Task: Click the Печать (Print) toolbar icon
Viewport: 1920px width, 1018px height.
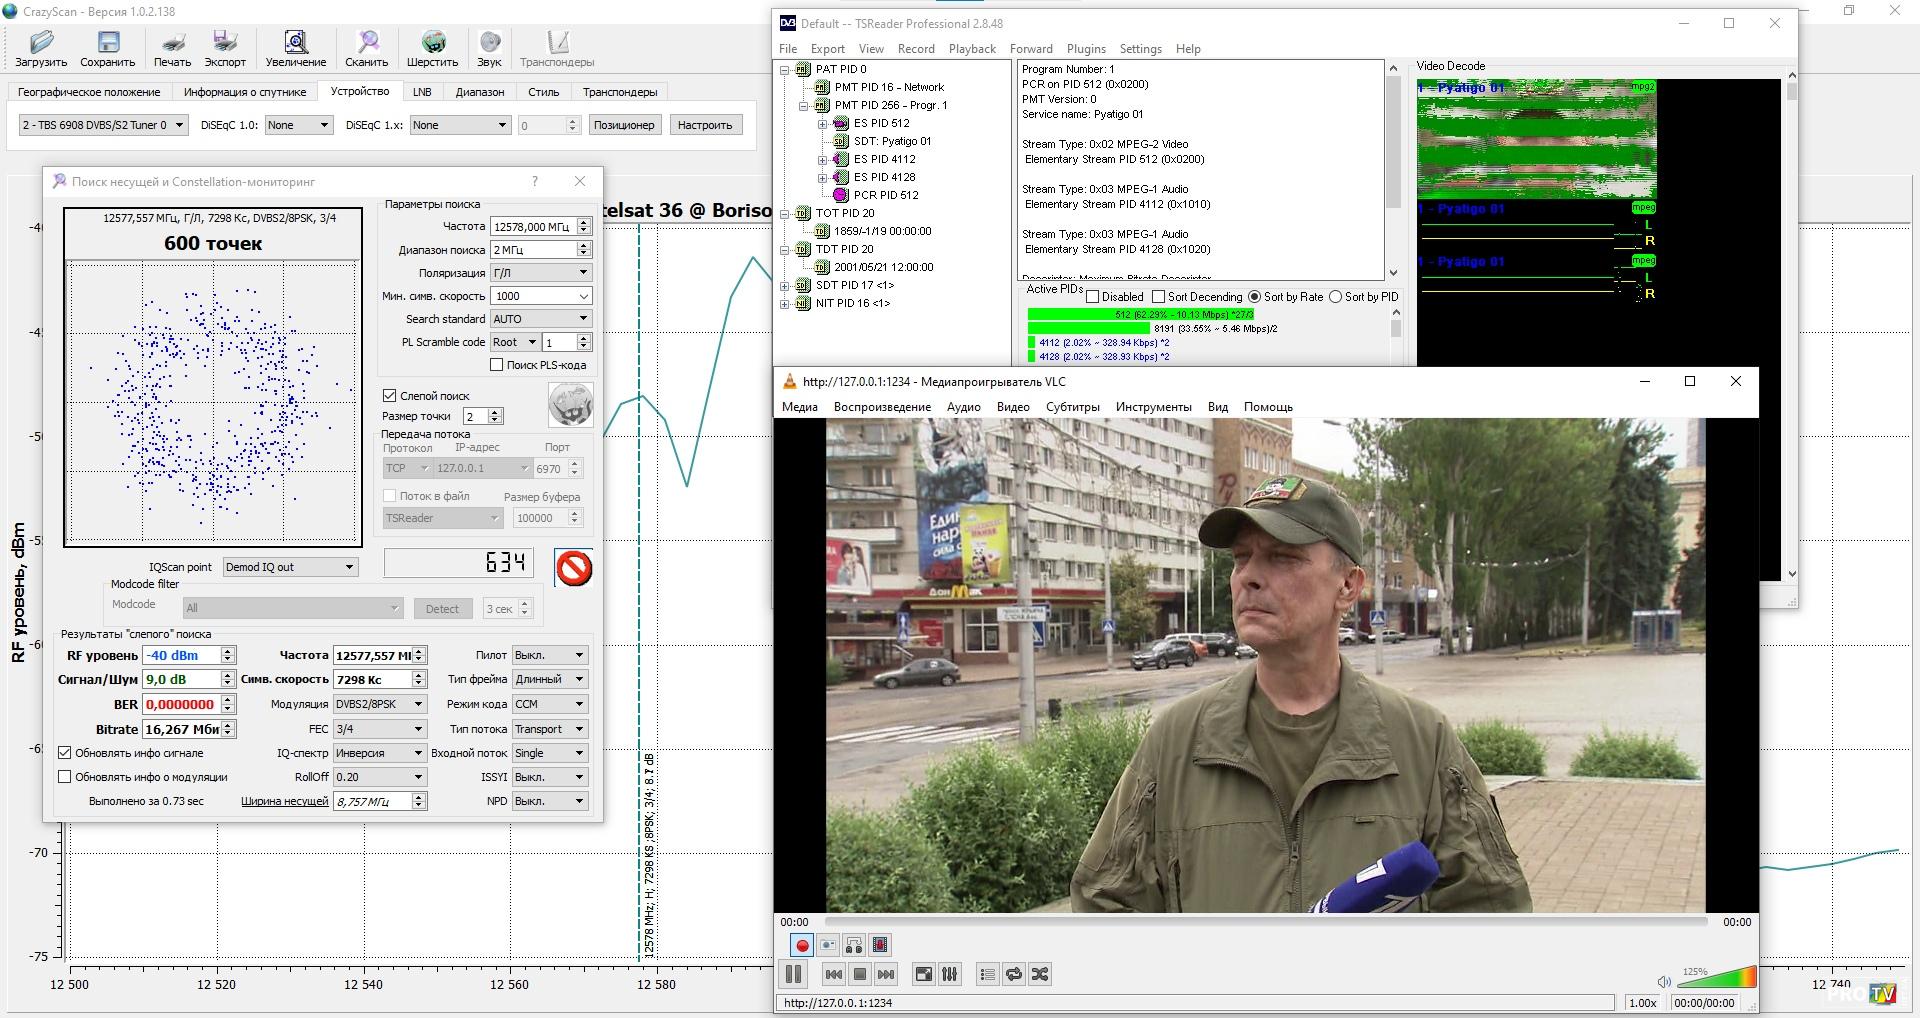Action: coord(172,48)
